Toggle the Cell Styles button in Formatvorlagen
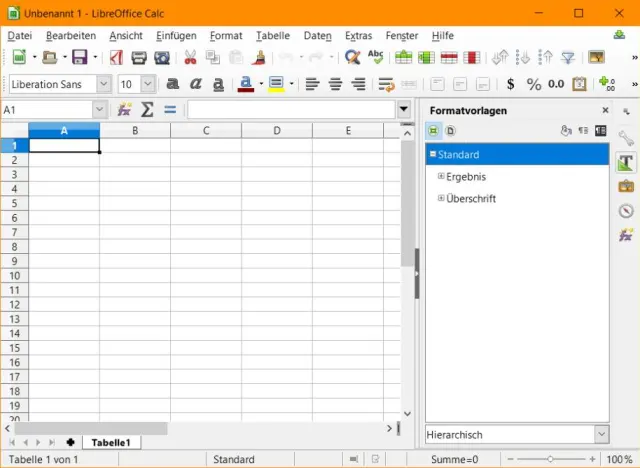The height and width of the screenshot is (468, 640). click(x=434, y=130)
